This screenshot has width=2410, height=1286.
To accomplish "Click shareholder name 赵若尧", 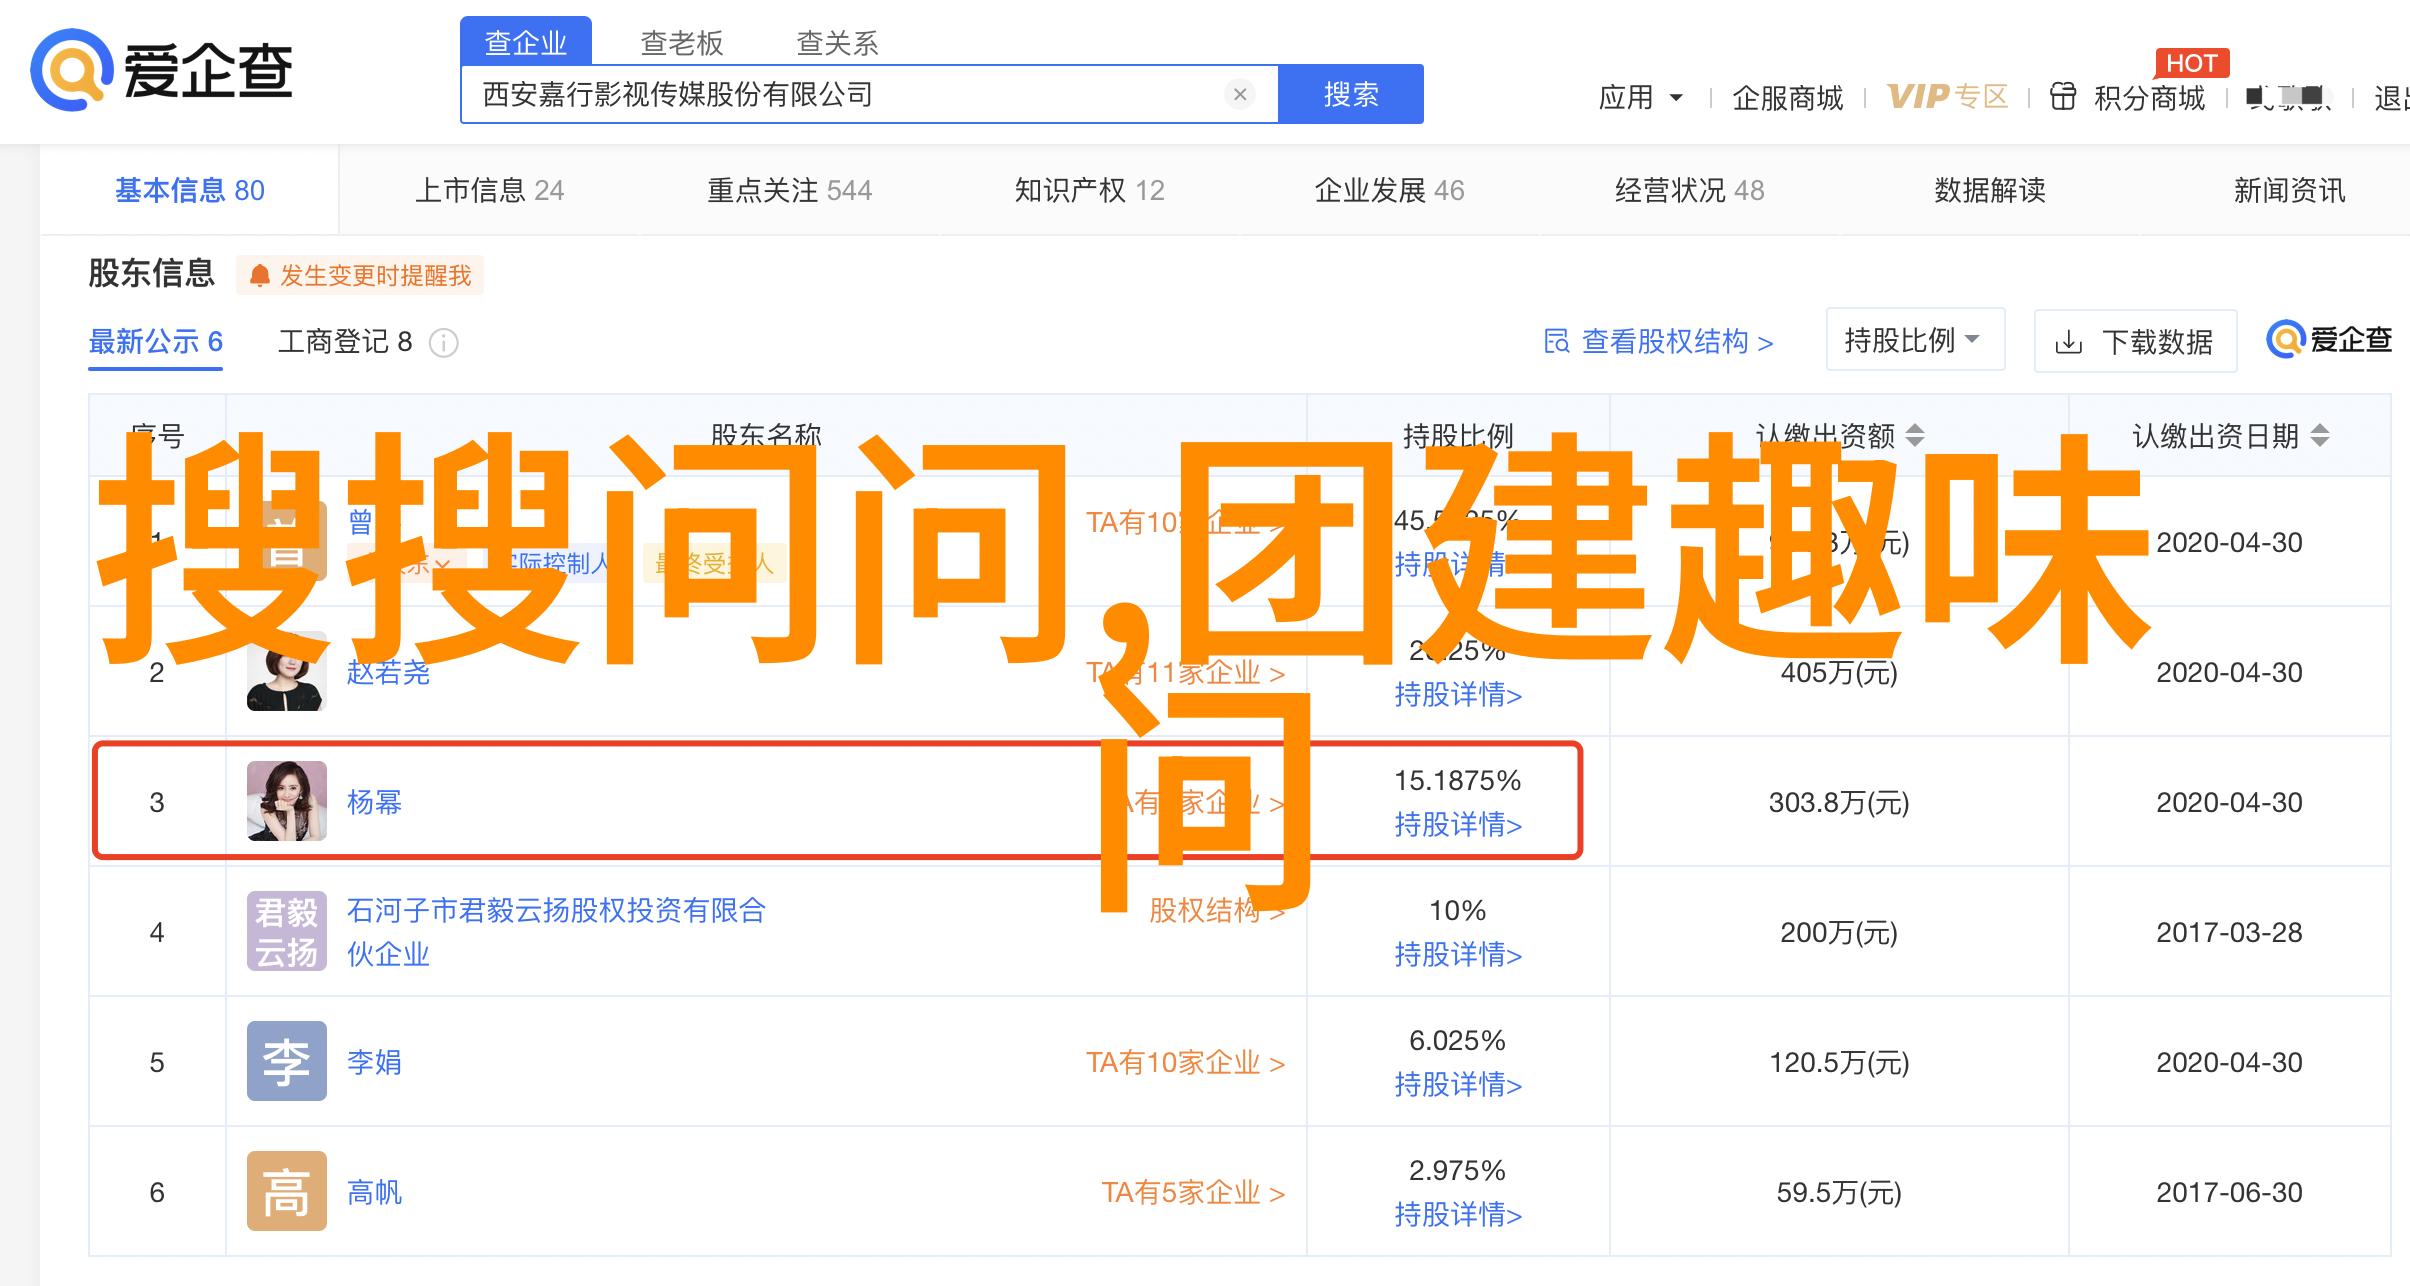I will click(388, 672).
